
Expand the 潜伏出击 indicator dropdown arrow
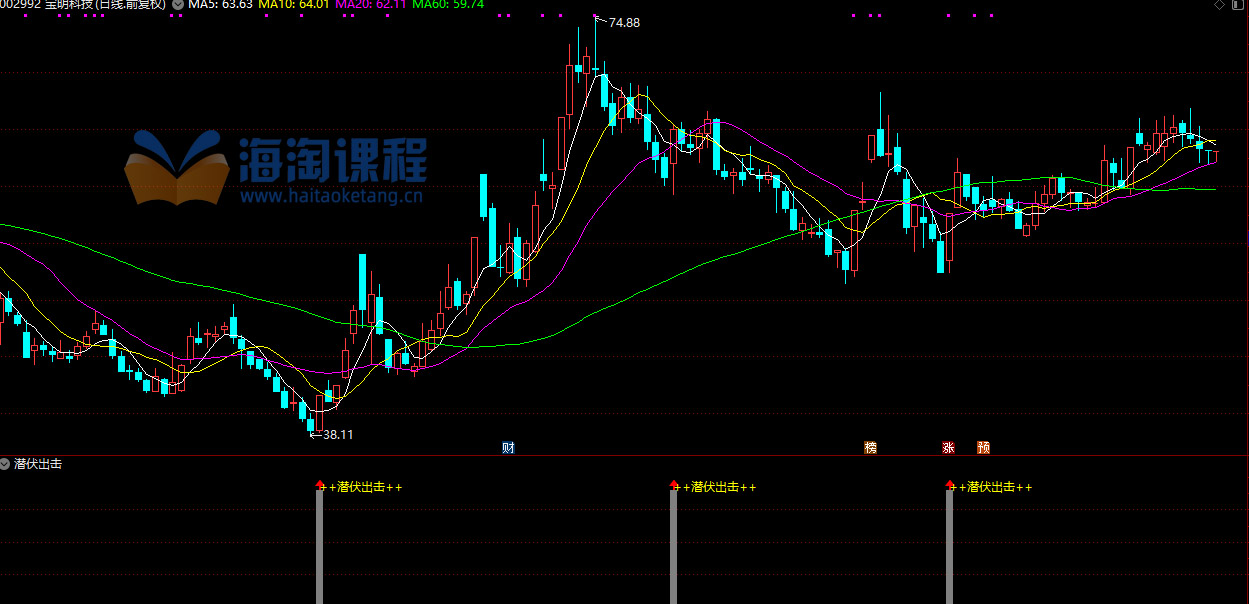6,464
